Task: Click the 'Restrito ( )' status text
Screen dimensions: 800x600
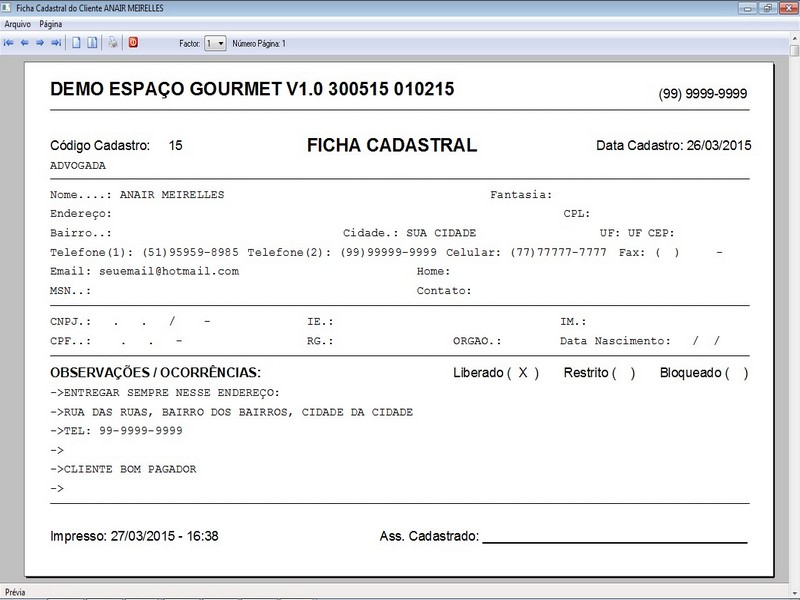Action: click(x=599, y=373)
